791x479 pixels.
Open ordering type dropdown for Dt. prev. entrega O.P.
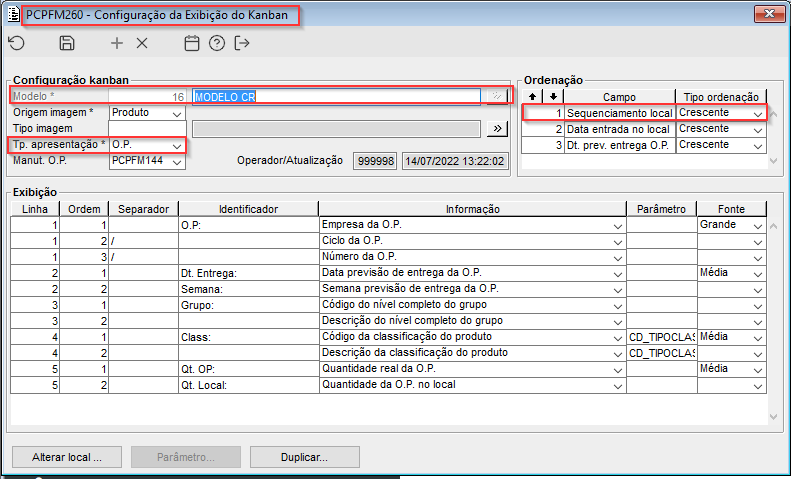(758, 145)
